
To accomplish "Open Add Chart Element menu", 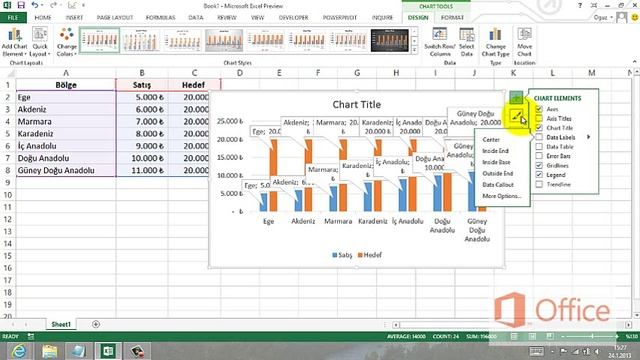I will pyautogui.click(x=14, y=42).
